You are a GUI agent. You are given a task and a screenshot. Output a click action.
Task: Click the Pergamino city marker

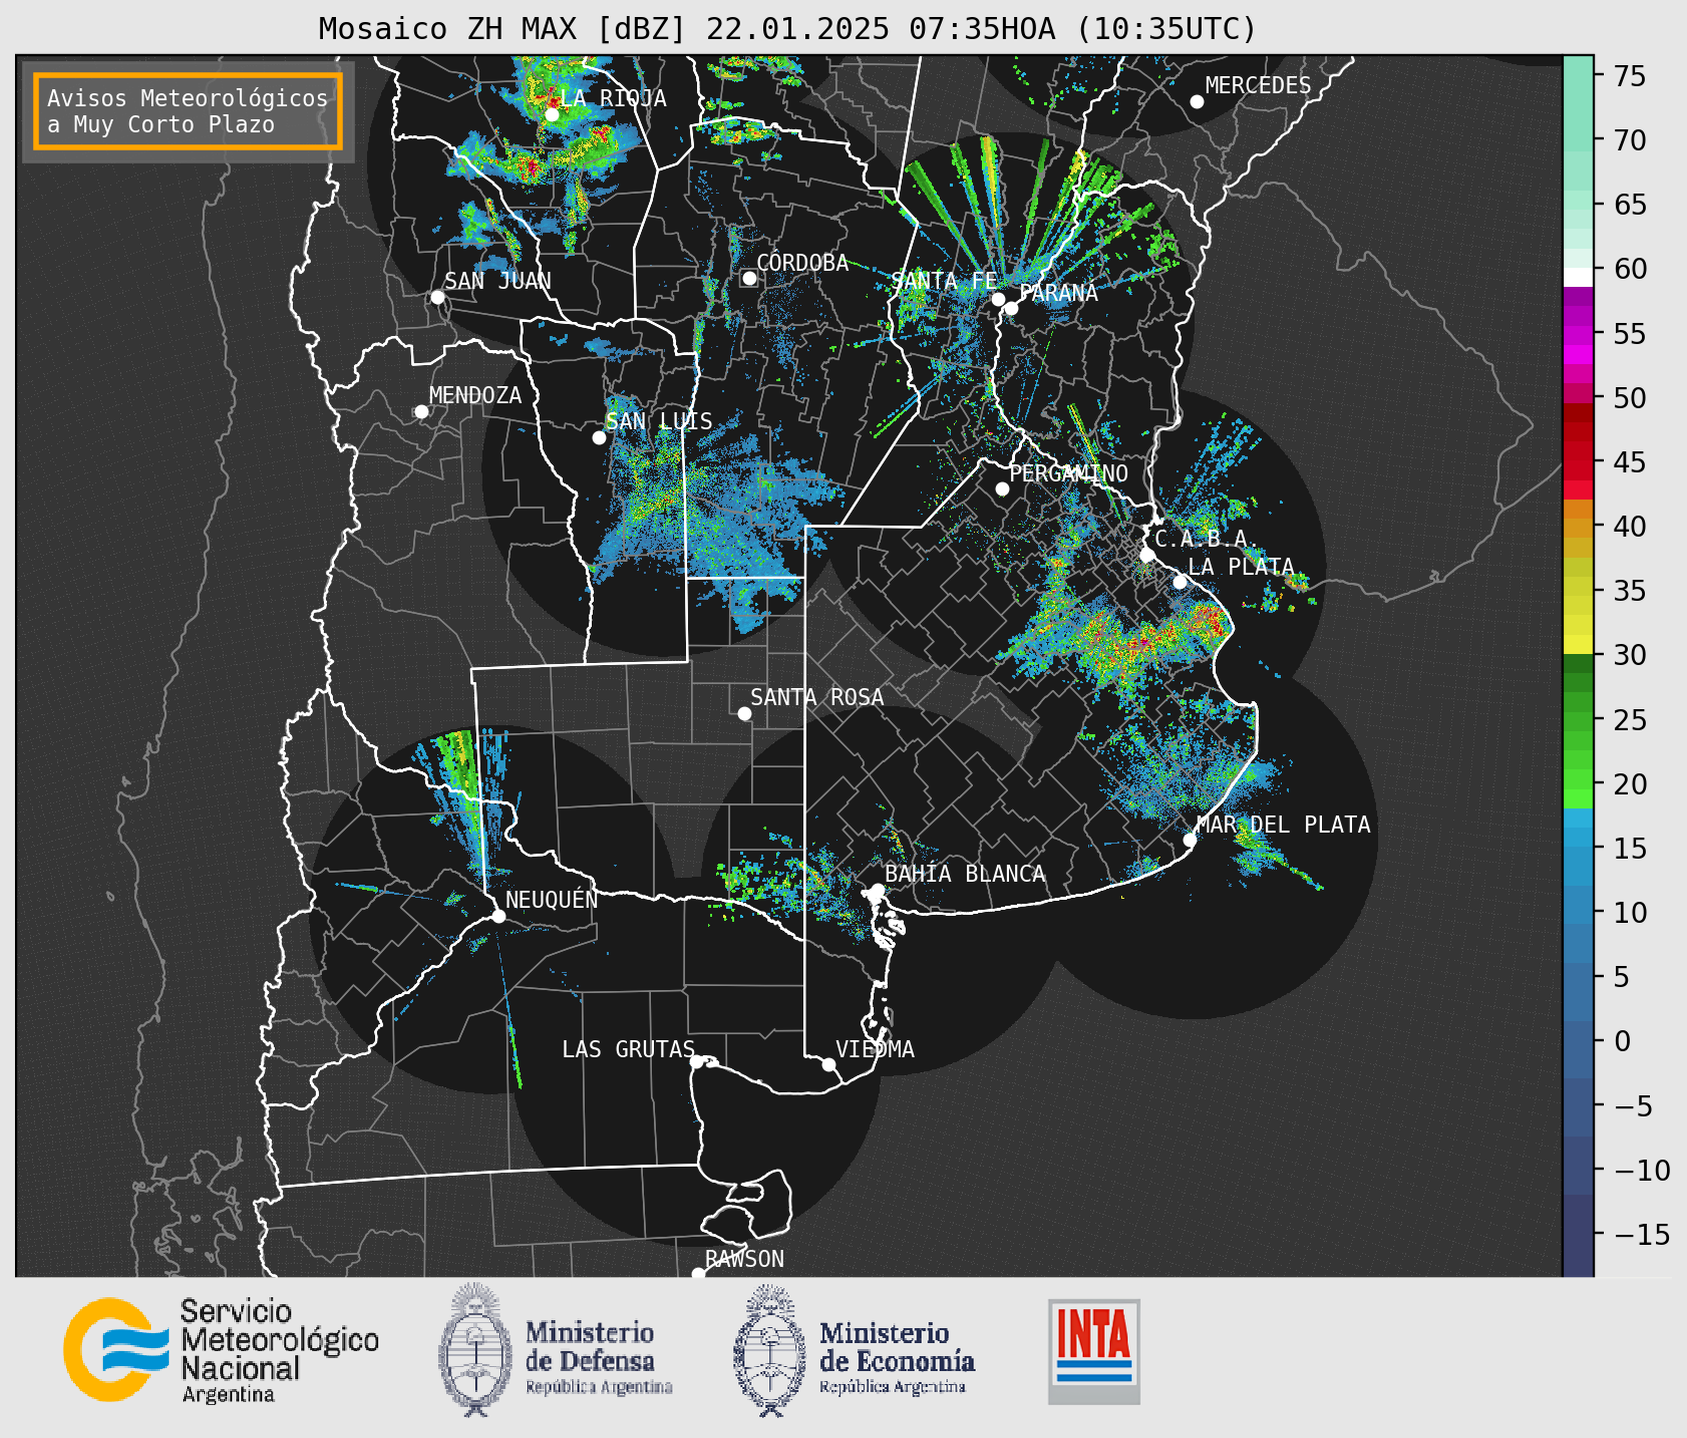[1002, 489]
